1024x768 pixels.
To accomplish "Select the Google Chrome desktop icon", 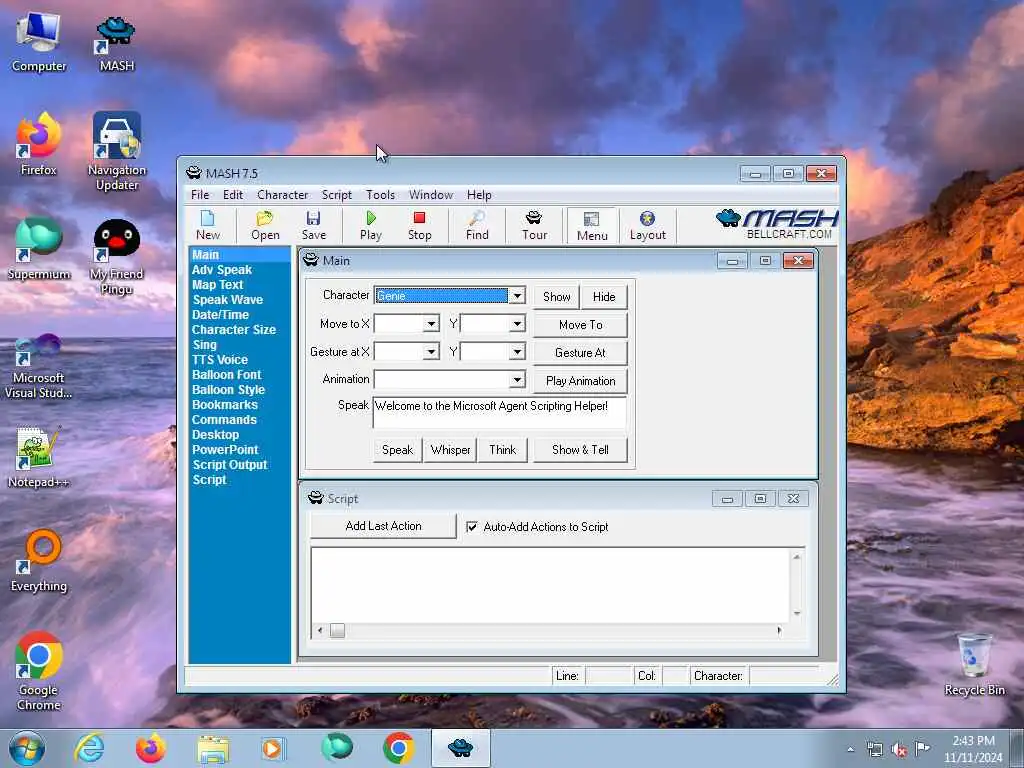I will (39, 672).
